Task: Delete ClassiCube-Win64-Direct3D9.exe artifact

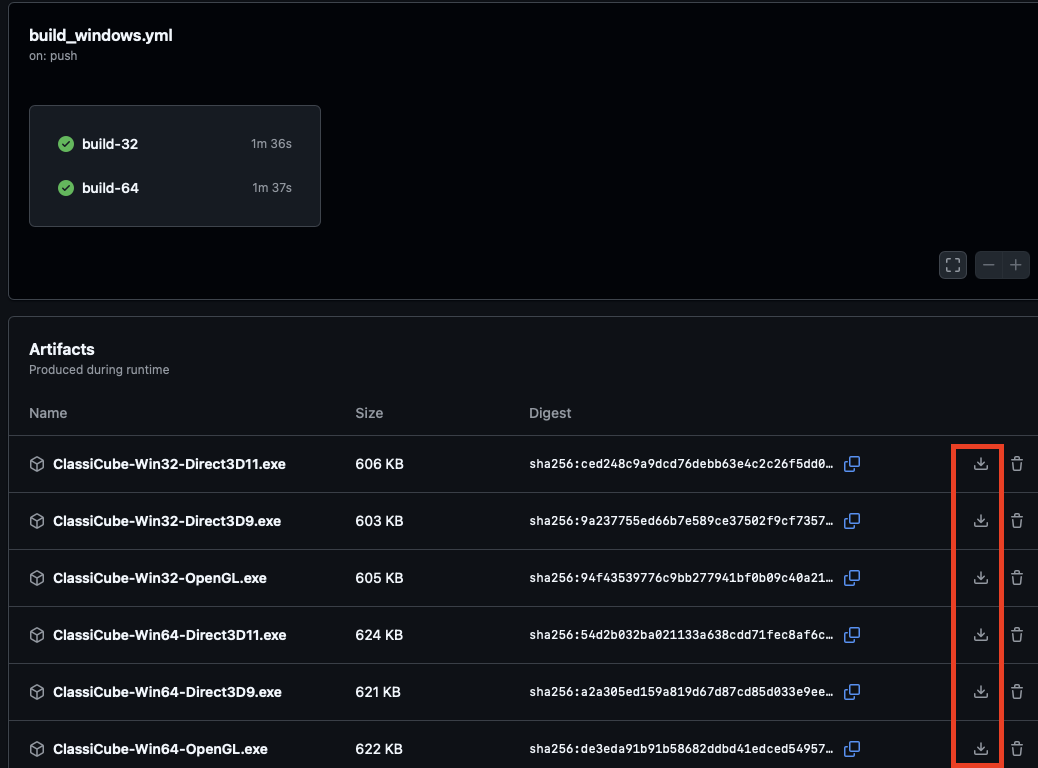Action: click(1017, 692)
